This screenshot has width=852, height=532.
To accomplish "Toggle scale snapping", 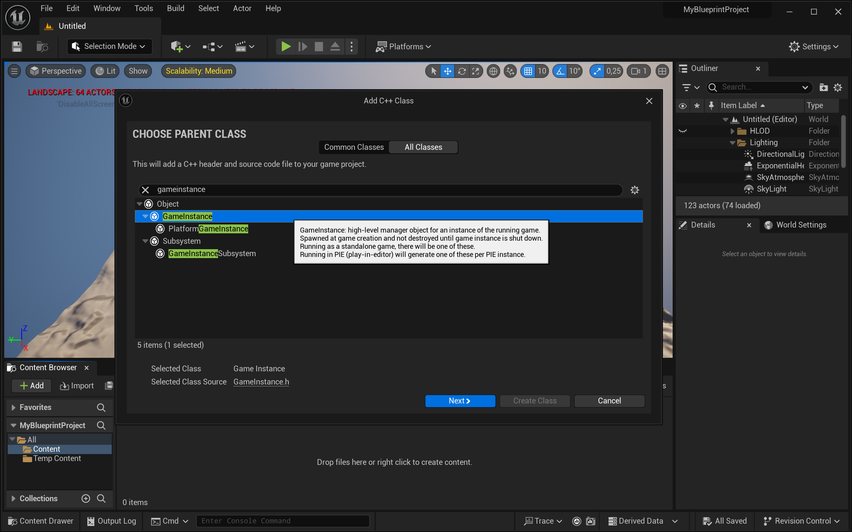I will tap(597, 71).
